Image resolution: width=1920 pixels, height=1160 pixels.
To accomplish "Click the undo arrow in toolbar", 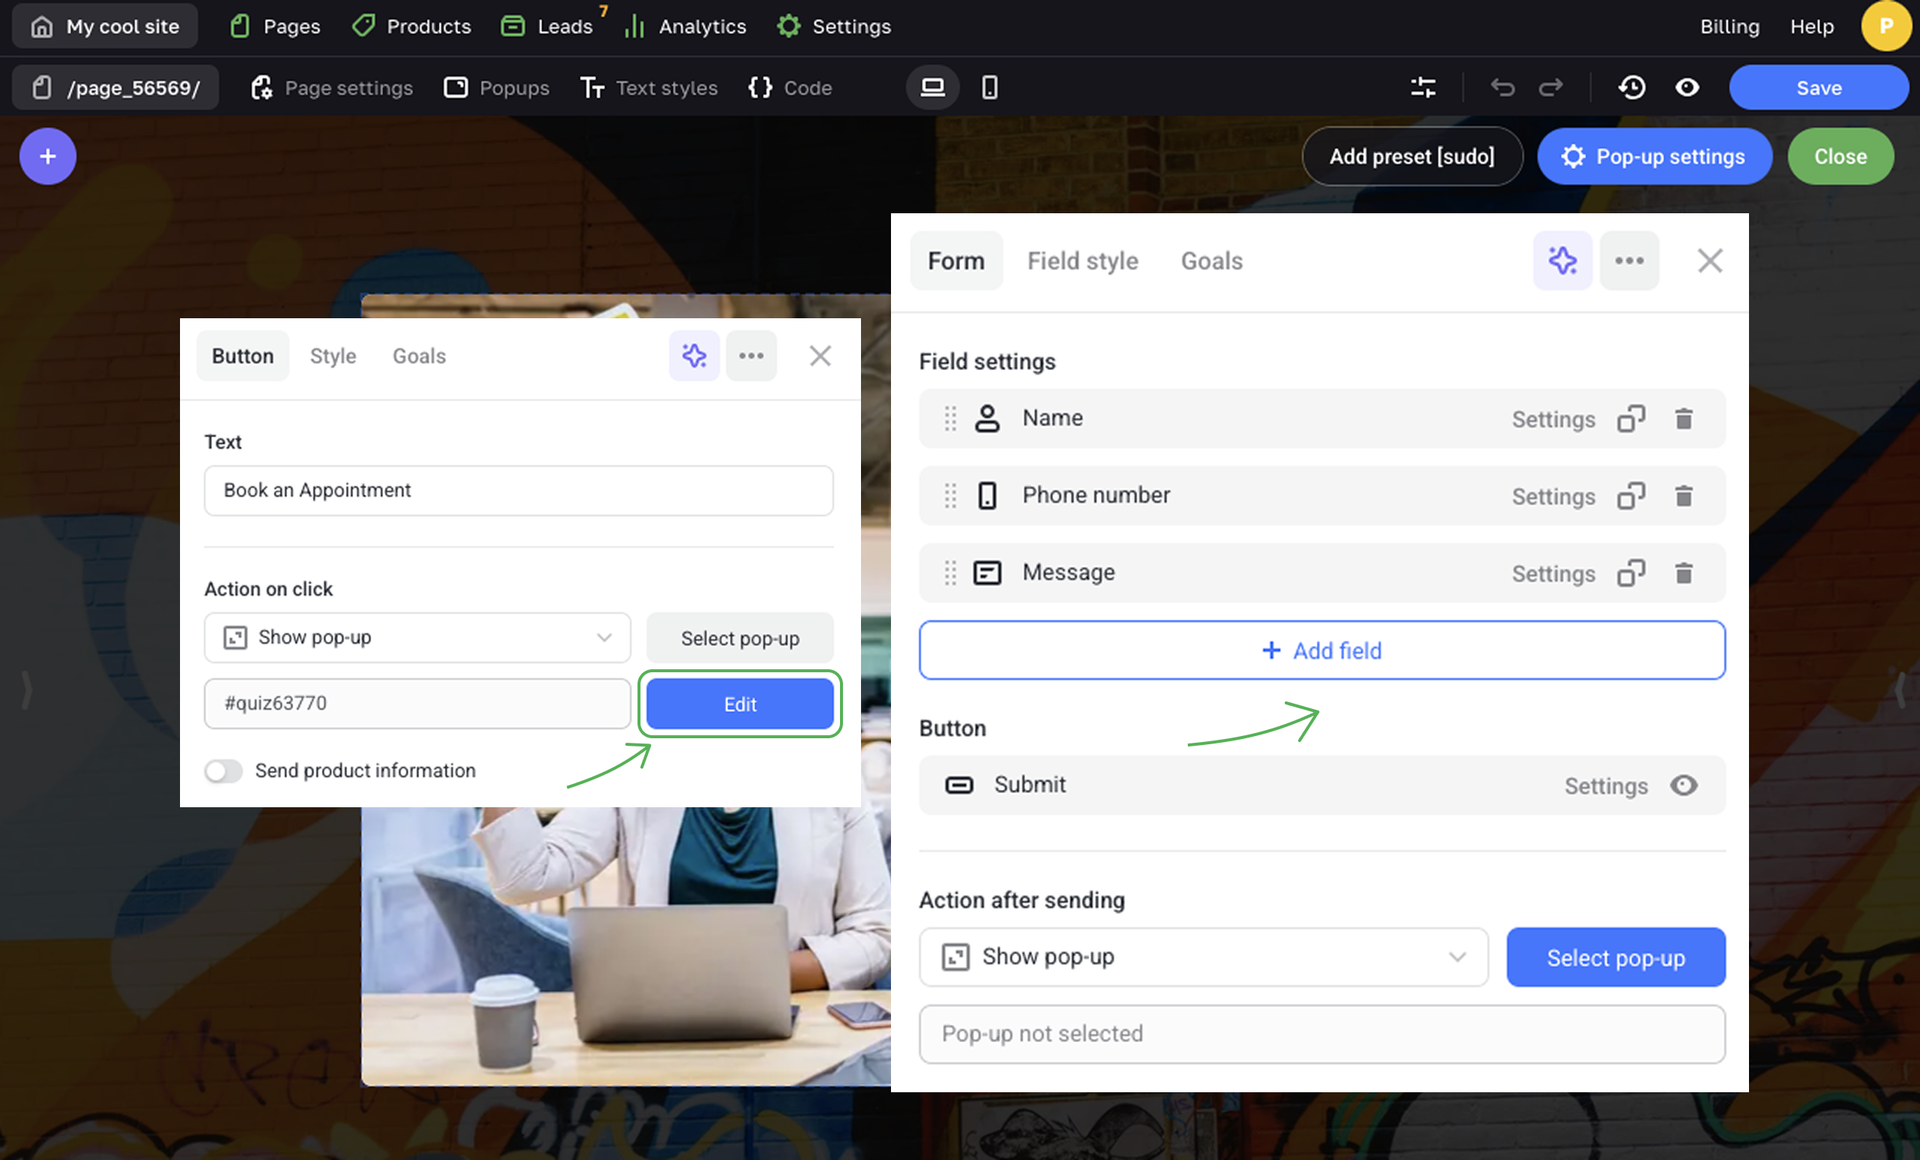I will [x=1502, y=88].
